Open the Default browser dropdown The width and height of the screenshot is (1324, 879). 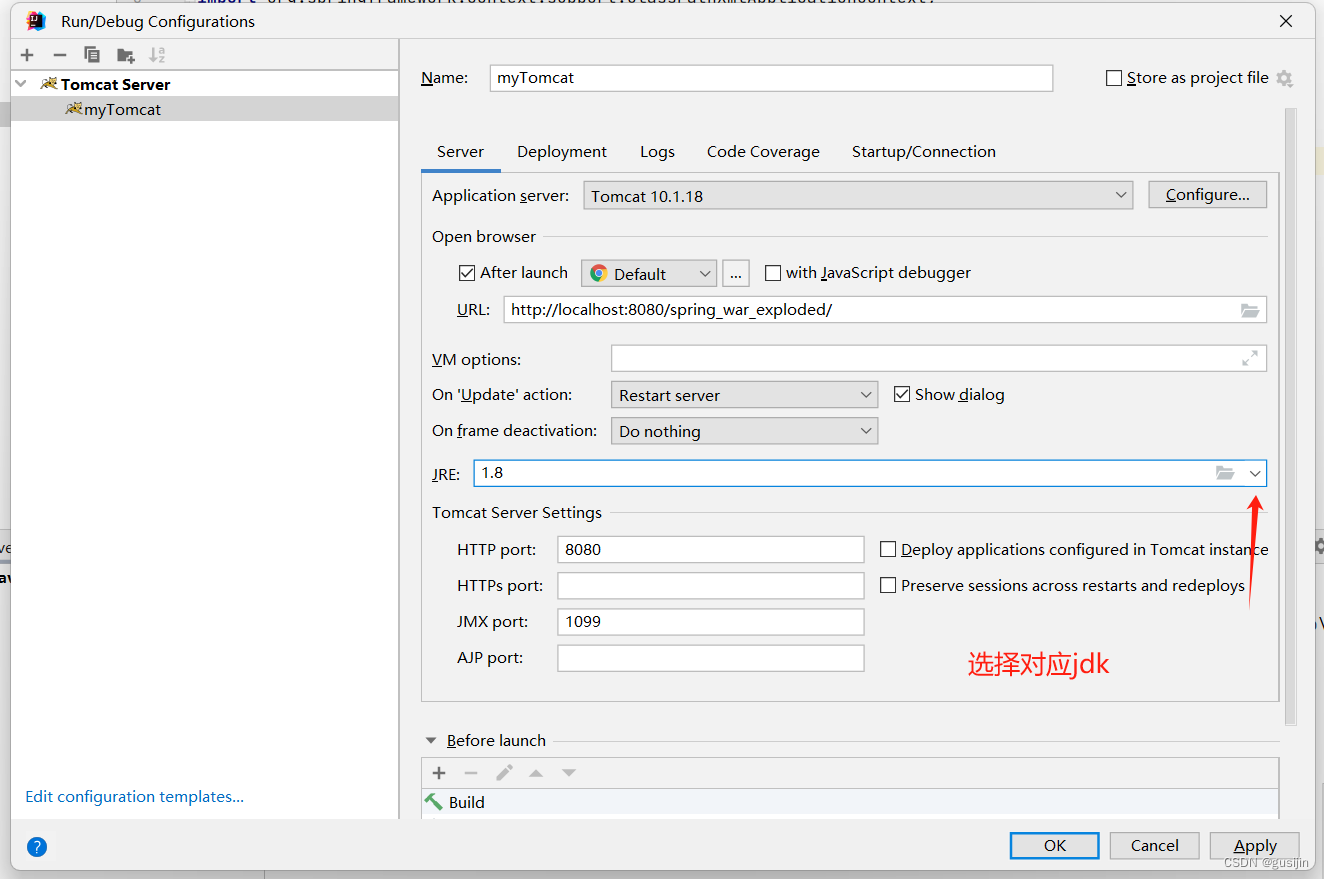point(649,273)
